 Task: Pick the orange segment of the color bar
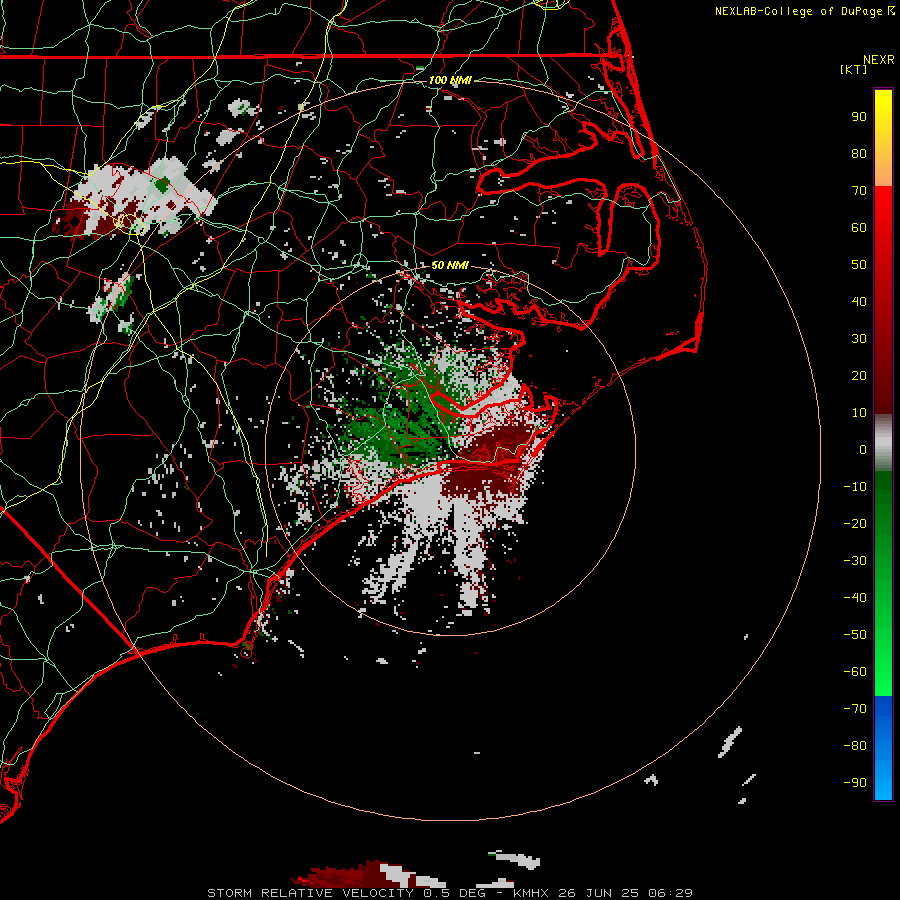(x=883, y=166)
